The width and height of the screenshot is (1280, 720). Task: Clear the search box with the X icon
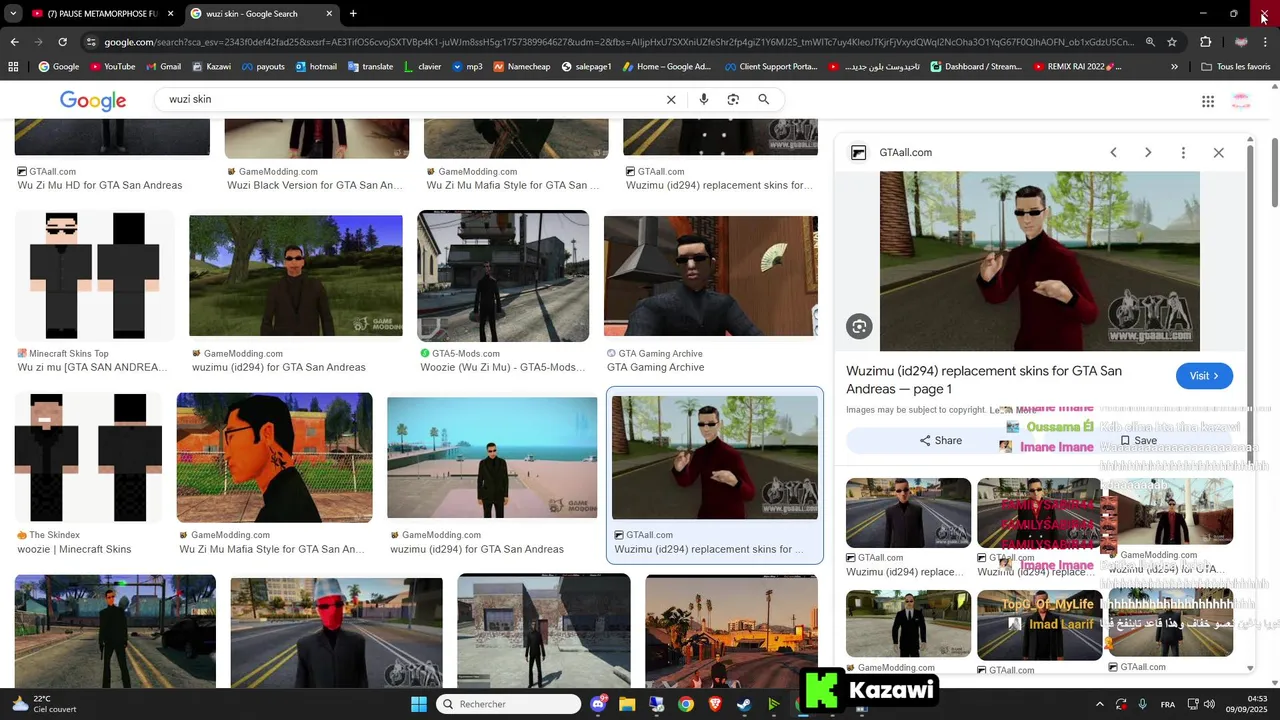click(671, 100)
